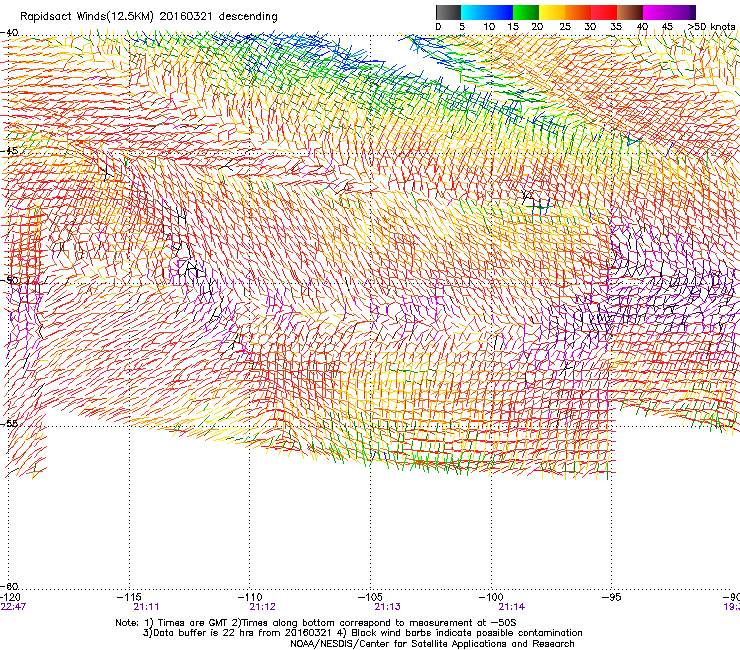Screen dimensions: 740x650
Task: Click the '-120' longitude axis label
Action: (10, 597)
